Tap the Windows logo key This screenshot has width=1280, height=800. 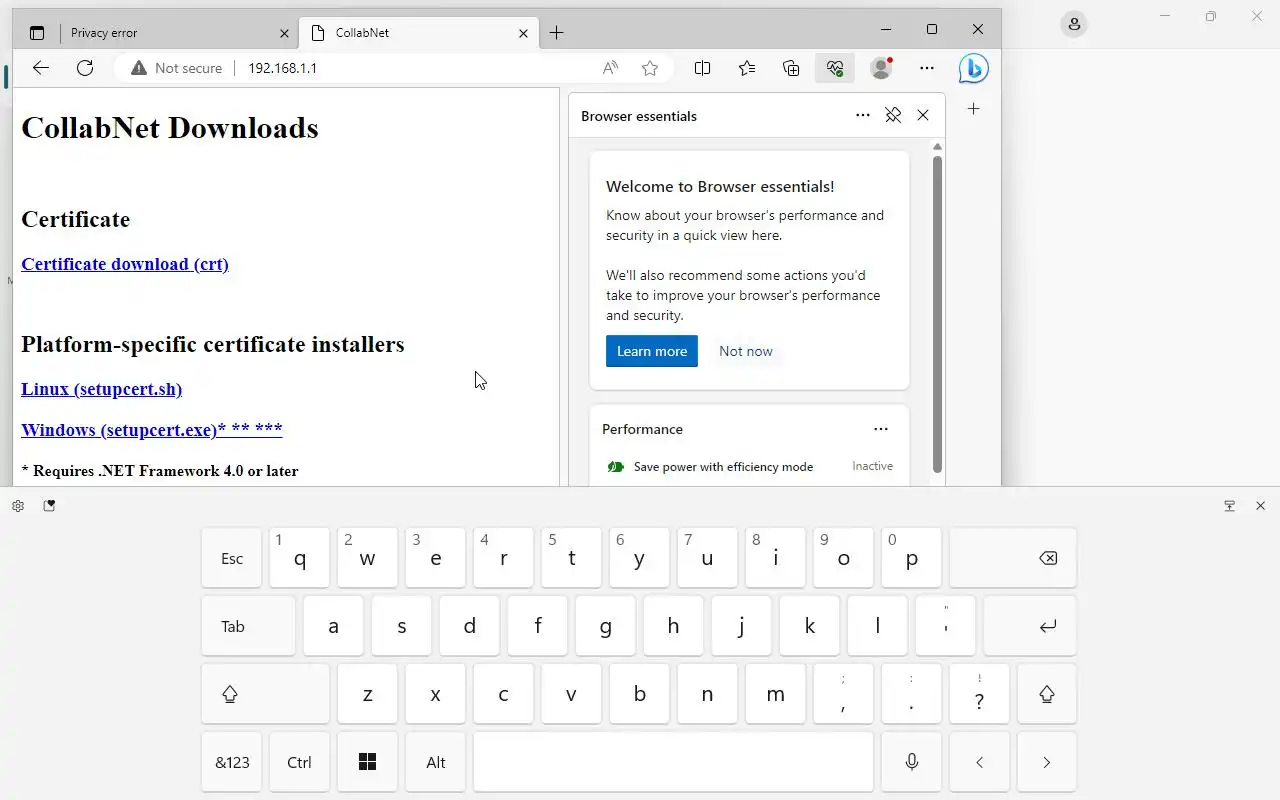tap(367, 762)
